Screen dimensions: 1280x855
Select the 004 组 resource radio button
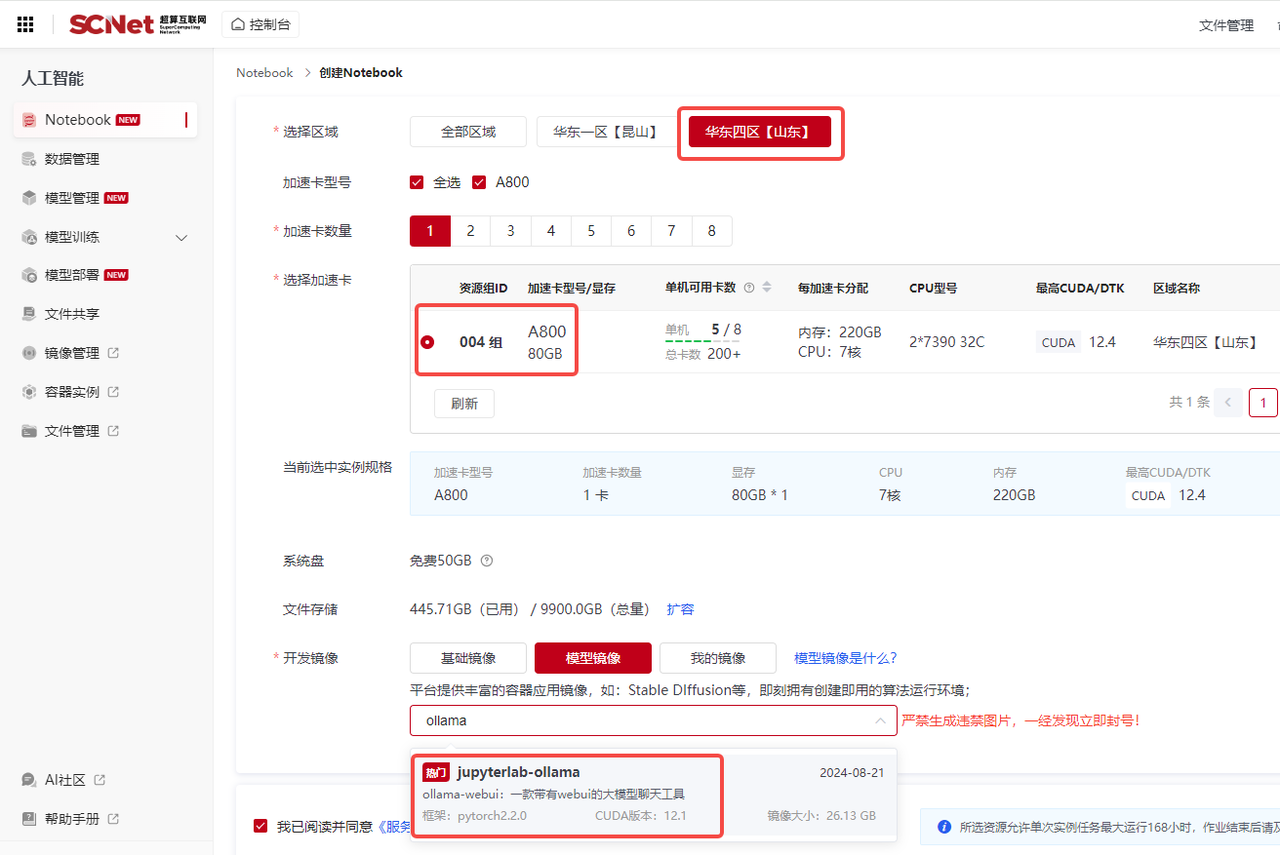click(428, 342)
